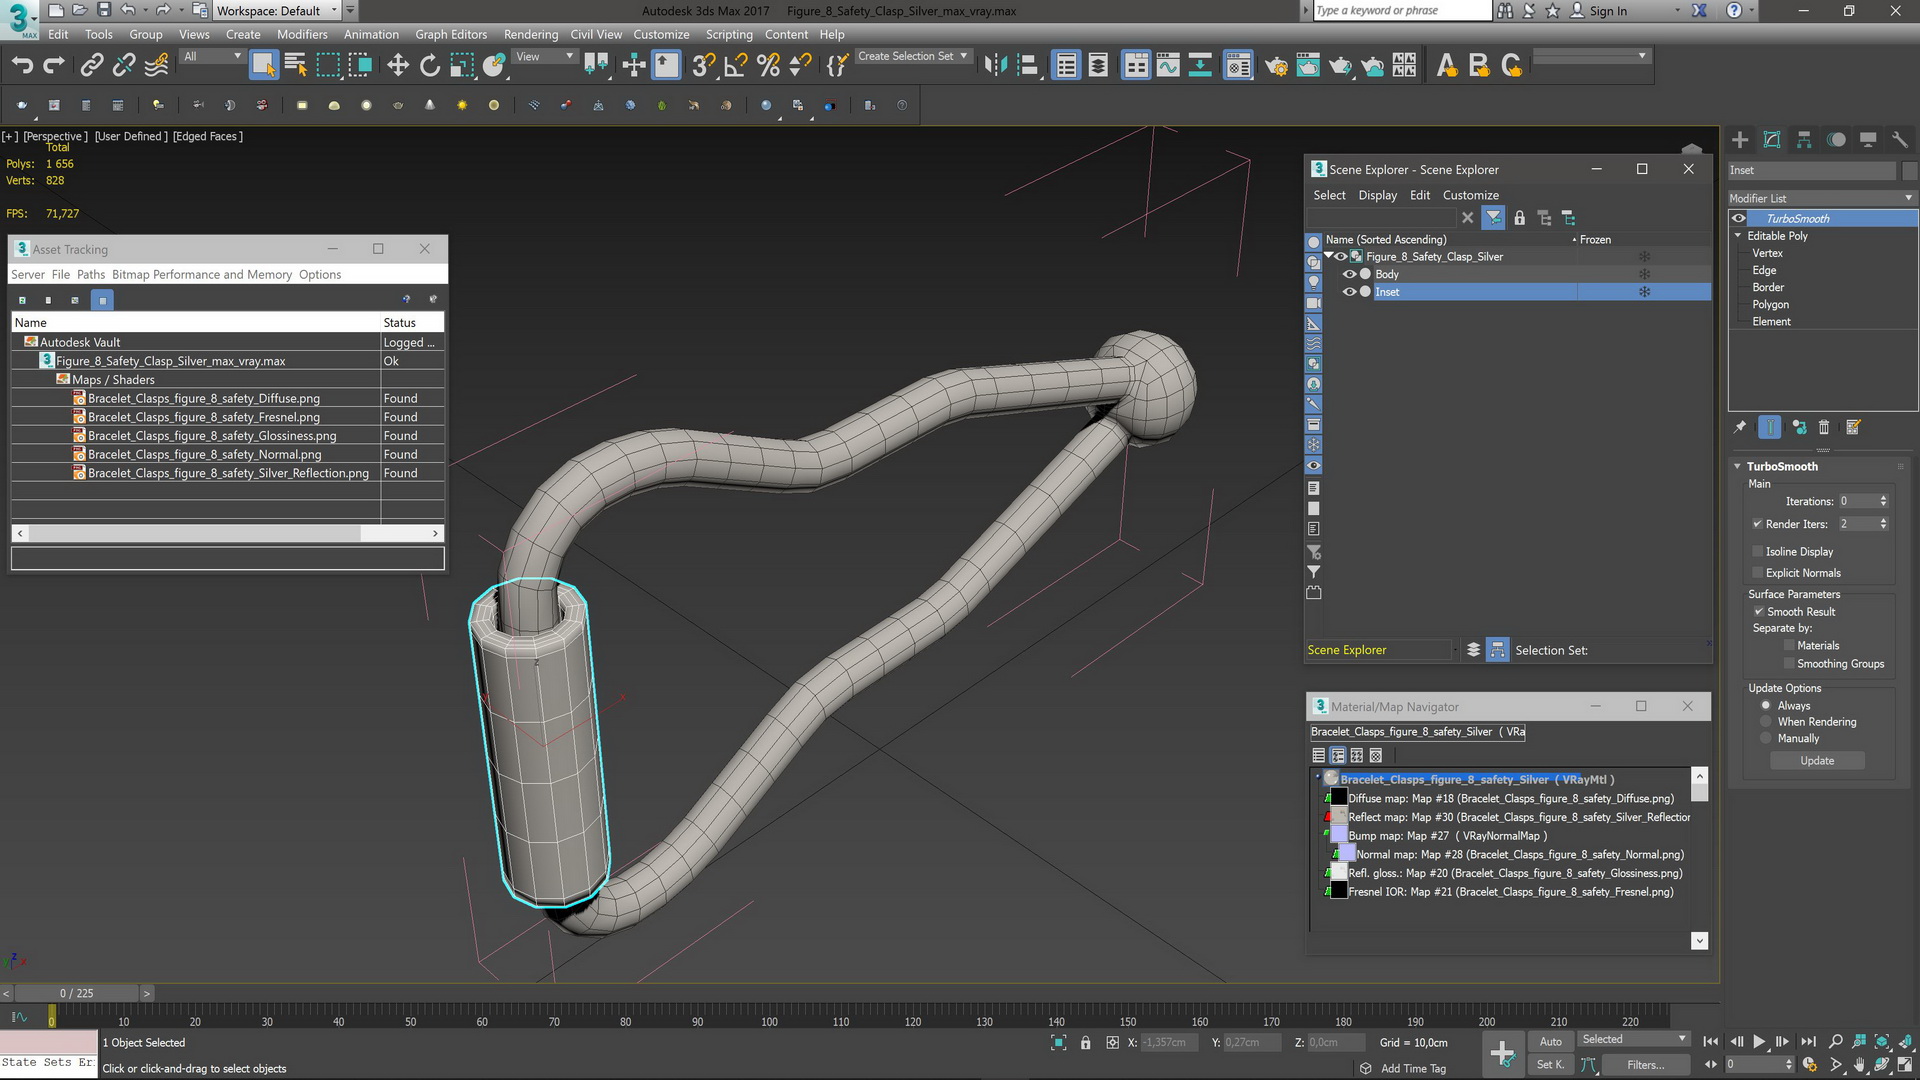
Task: Open Bitmap Performance and Memory menu
Action: click(x=201, y=275)
